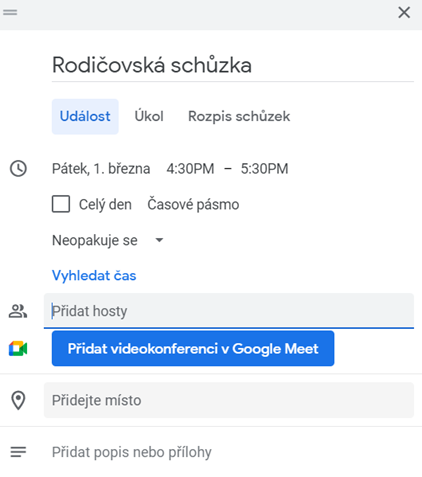Click the guests people icon

point(18,311)
